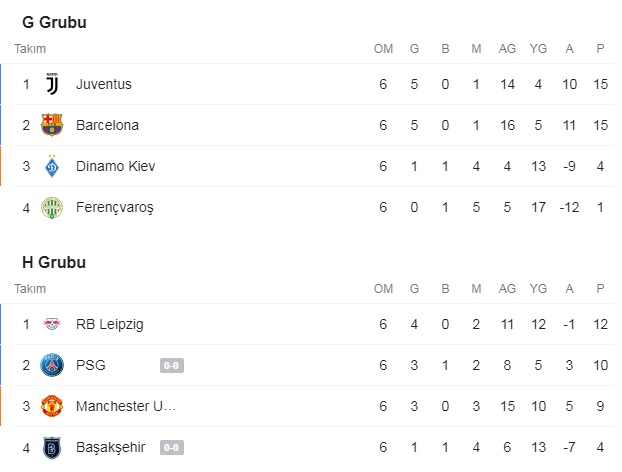Image resolution: width=622 pixels, height=472 pixels.
Task: Click the 0-0 live score badge beside PSG
Action: tap(171, 366)
